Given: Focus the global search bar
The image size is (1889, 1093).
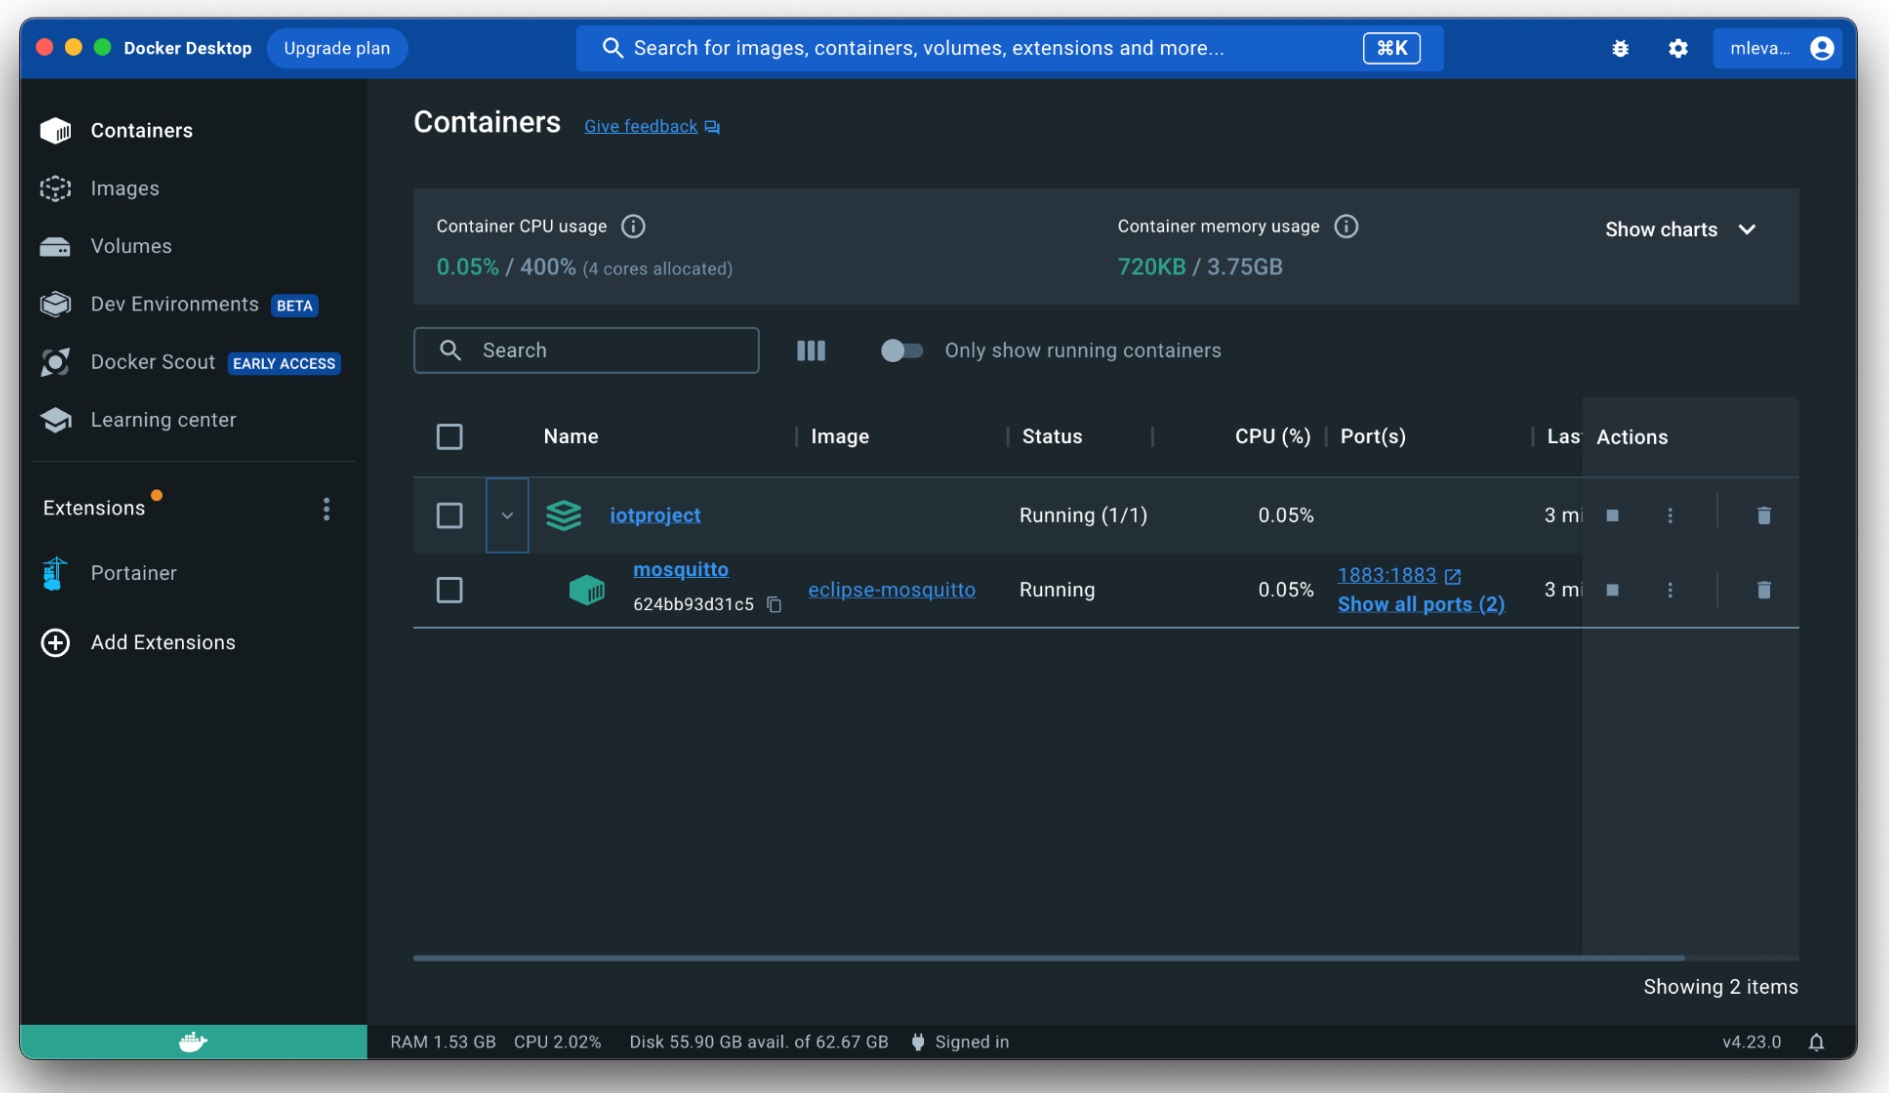Looking at the screenshot, I should 1009,48.
